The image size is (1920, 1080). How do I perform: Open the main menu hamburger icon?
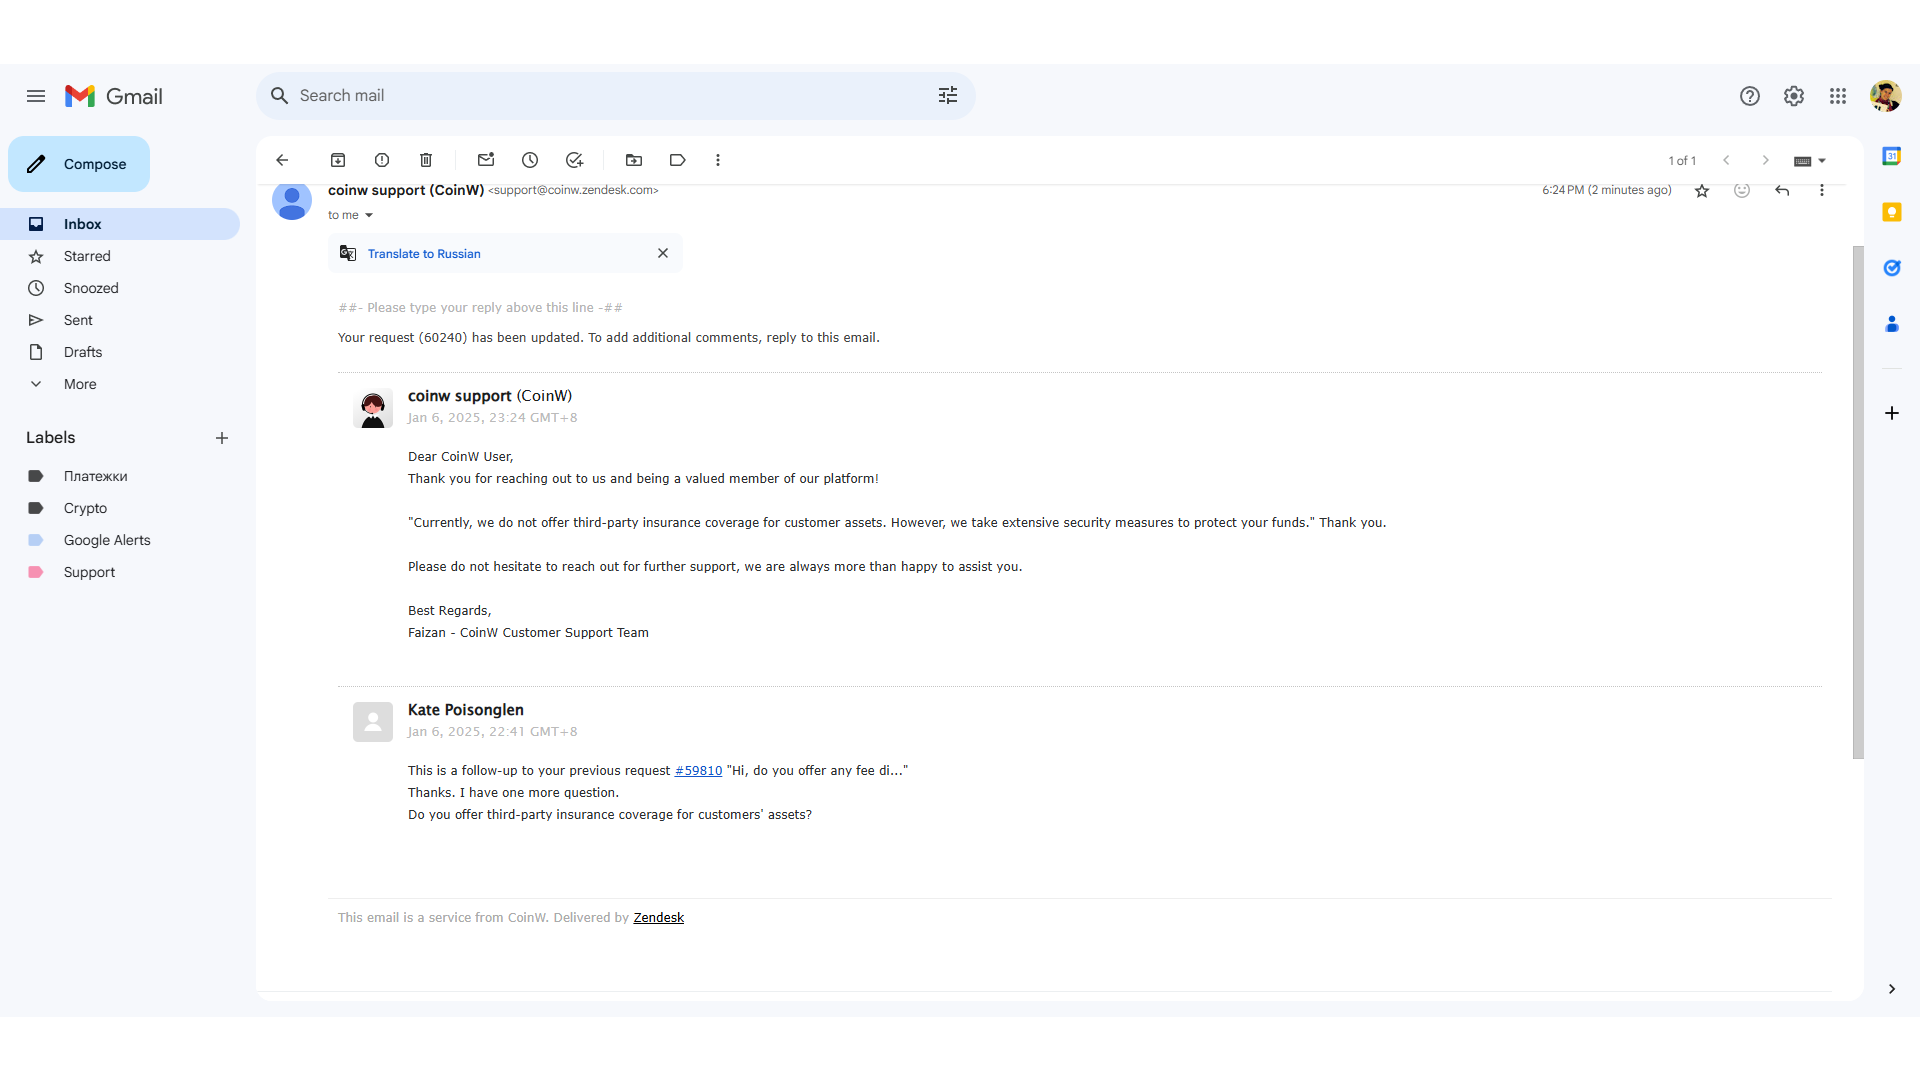point(36,96)
